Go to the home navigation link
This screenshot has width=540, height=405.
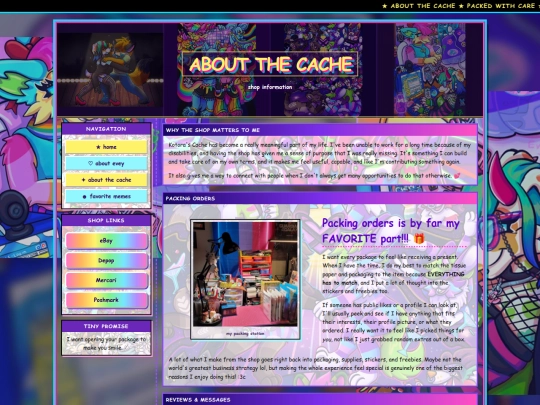click(106, 147)
